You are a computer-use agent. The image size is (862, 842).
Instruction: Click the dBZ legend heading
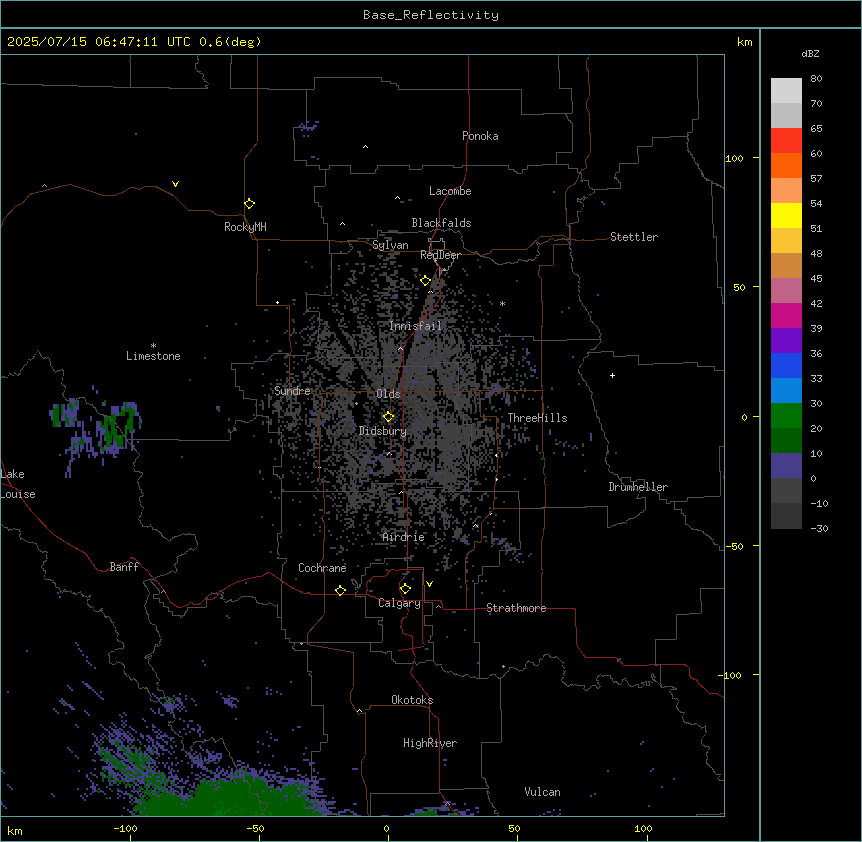[810, 53]
